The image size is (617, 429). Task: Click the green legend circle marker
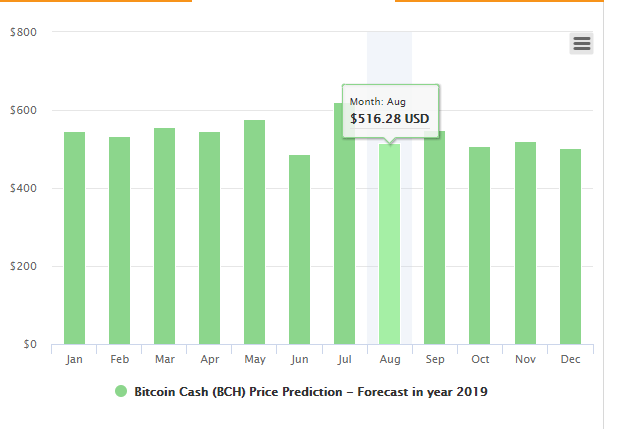coord(121,391)
